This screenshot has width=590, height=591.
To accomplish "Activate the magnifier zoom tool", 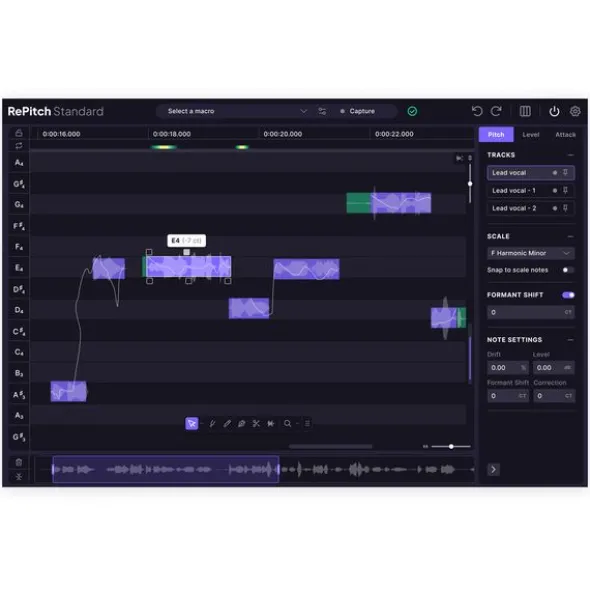I will [287, 424].
